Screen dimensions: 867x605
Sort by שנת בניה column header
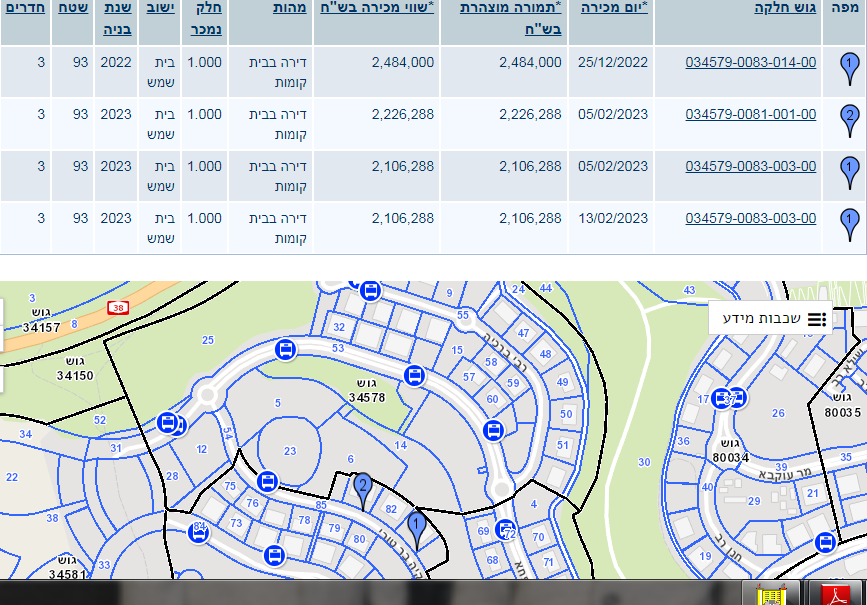pos(117,18)
